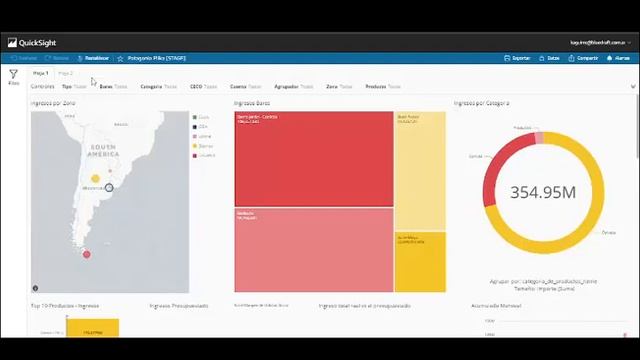Click the map info icon
640x360 pixels.
coord(36,288)
